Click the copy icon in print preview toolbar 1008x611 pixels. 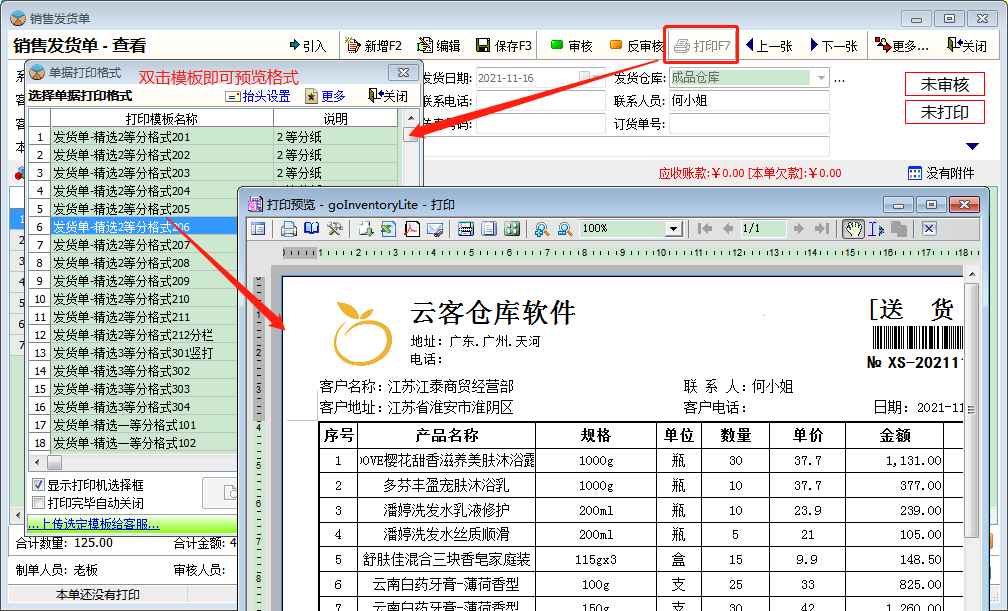click(899, 229)
